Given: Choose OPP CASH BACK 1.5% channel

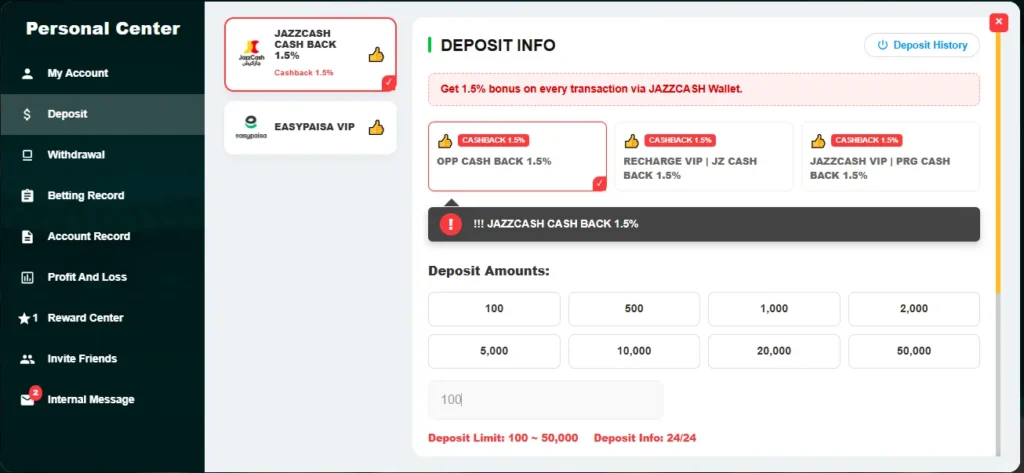Looking at the screenshot, I should [x=517, y=156].
